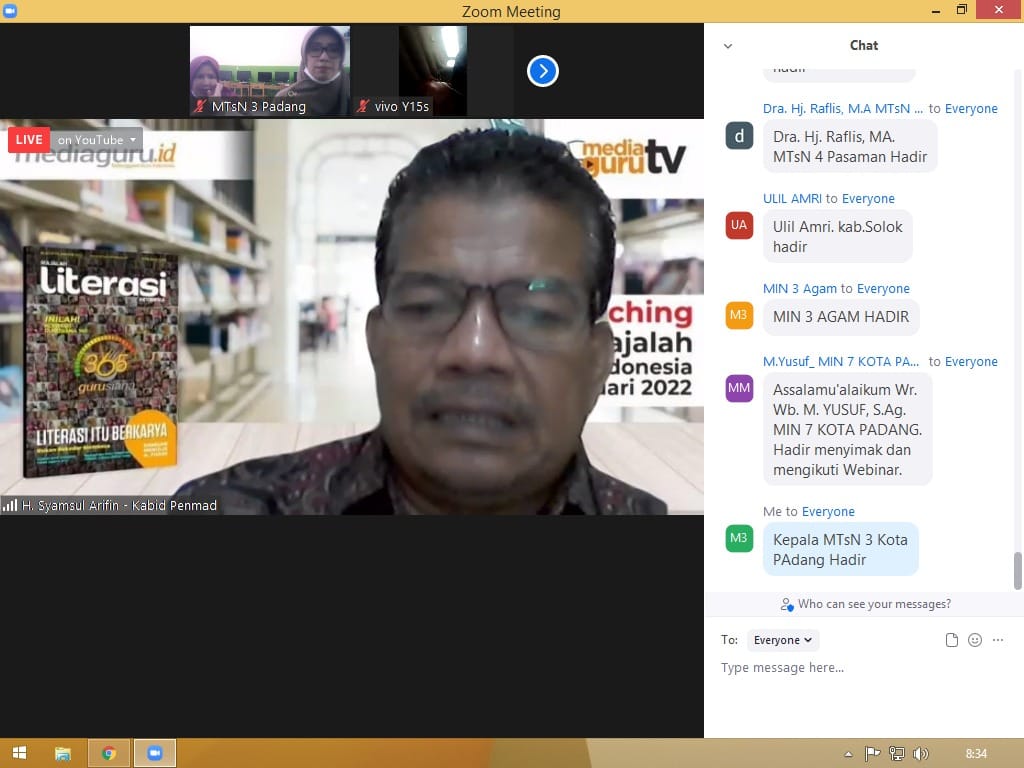Show hidden system tray icons
Screen dimensions: 1024x768
[849, 754]
